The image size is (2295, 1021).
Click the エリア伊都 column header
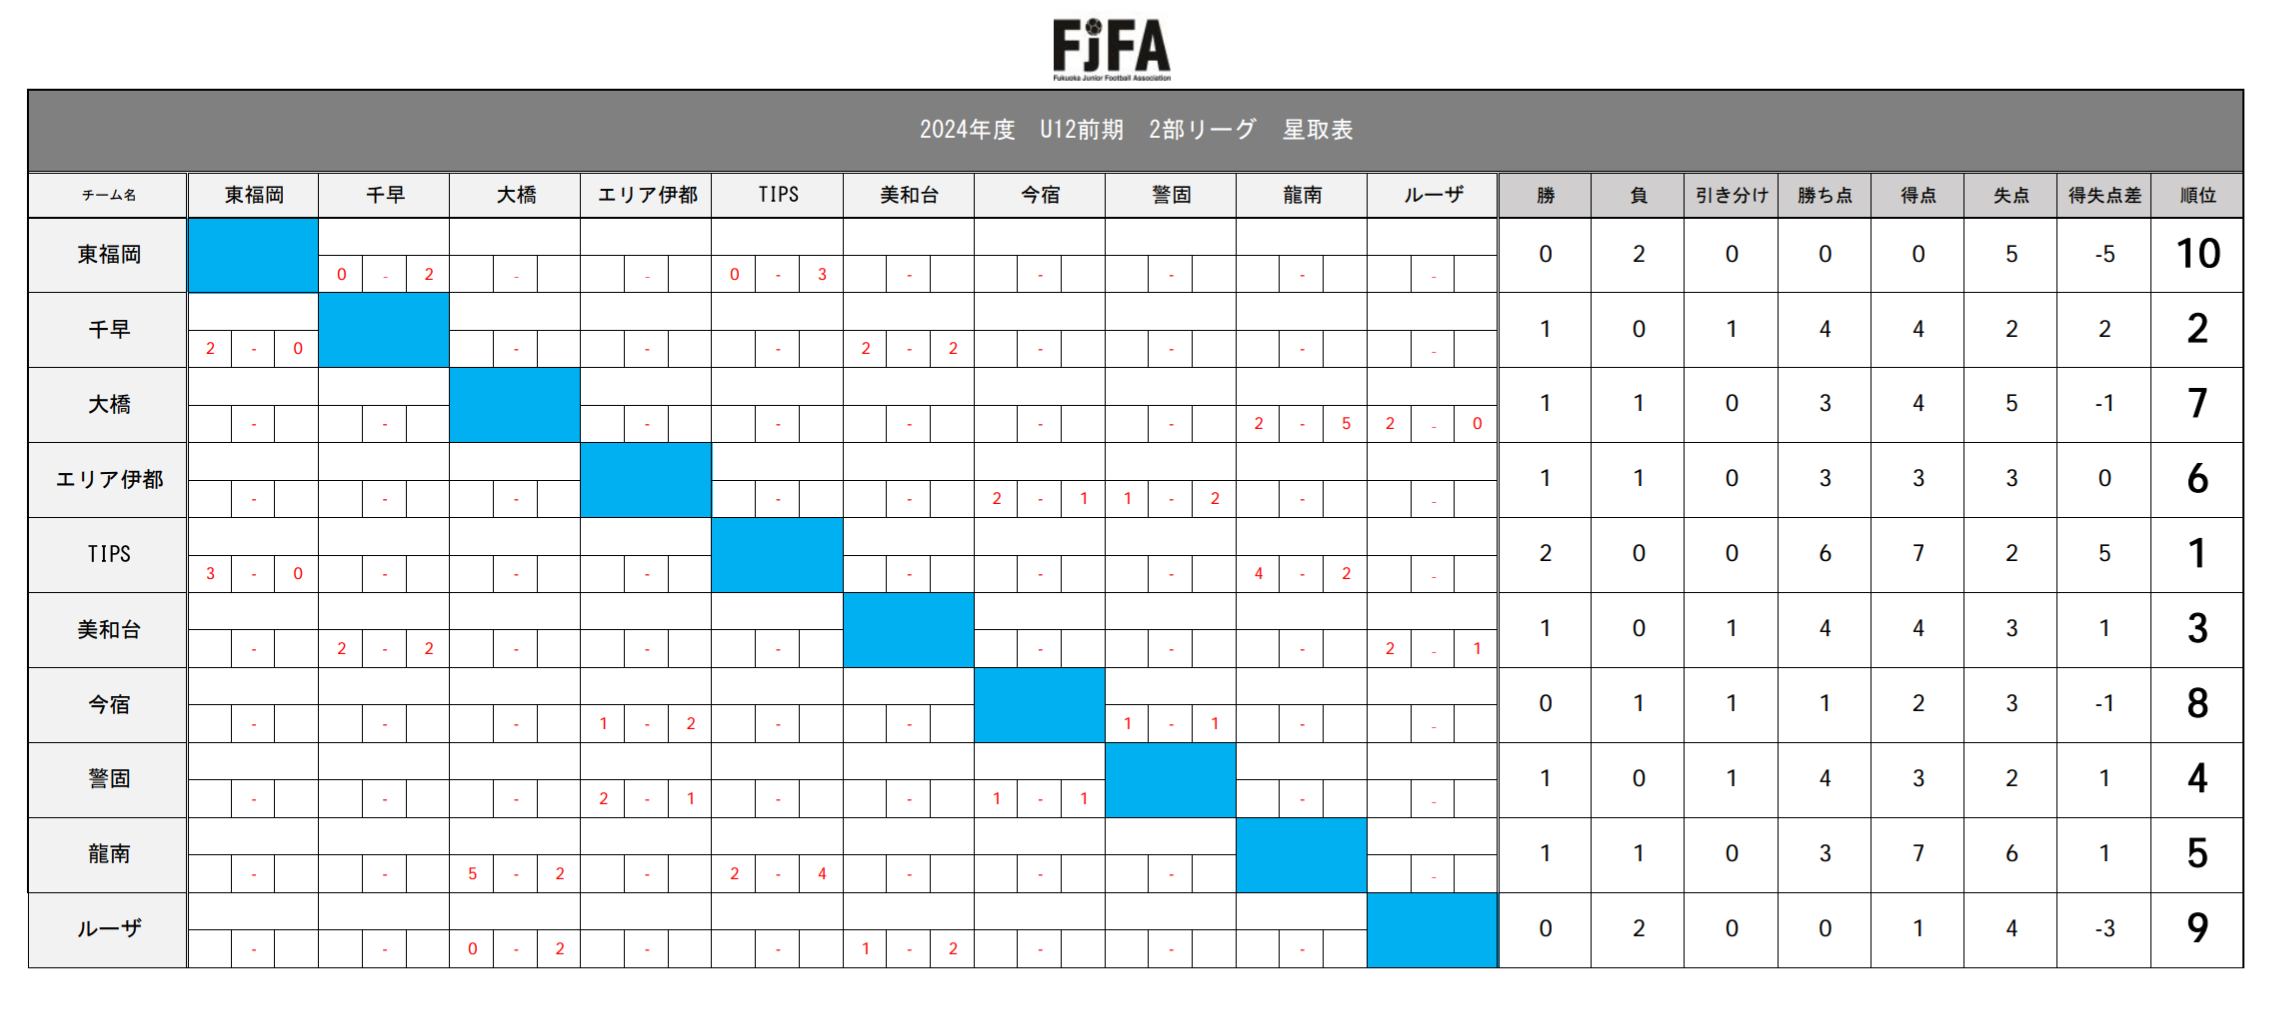646,195
